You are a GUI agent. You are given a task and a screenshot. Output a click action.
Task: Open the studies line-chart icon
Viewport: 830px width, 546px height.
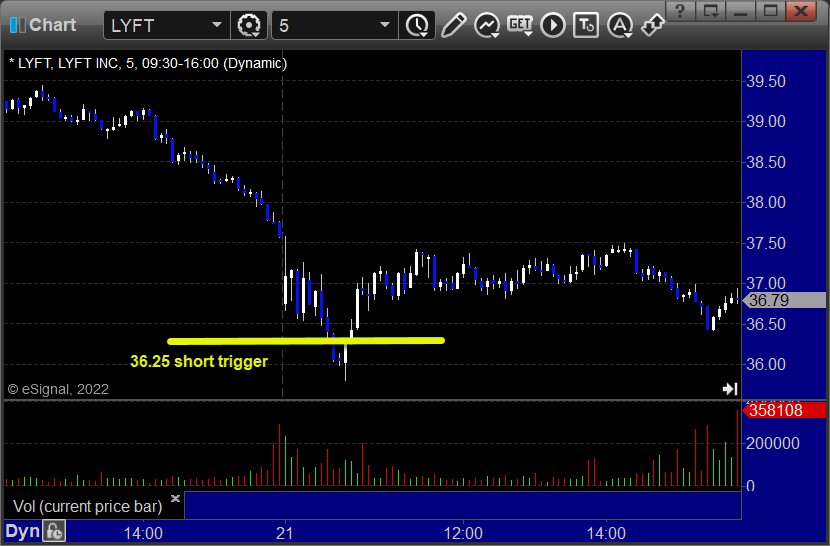[x=486, y=25]
